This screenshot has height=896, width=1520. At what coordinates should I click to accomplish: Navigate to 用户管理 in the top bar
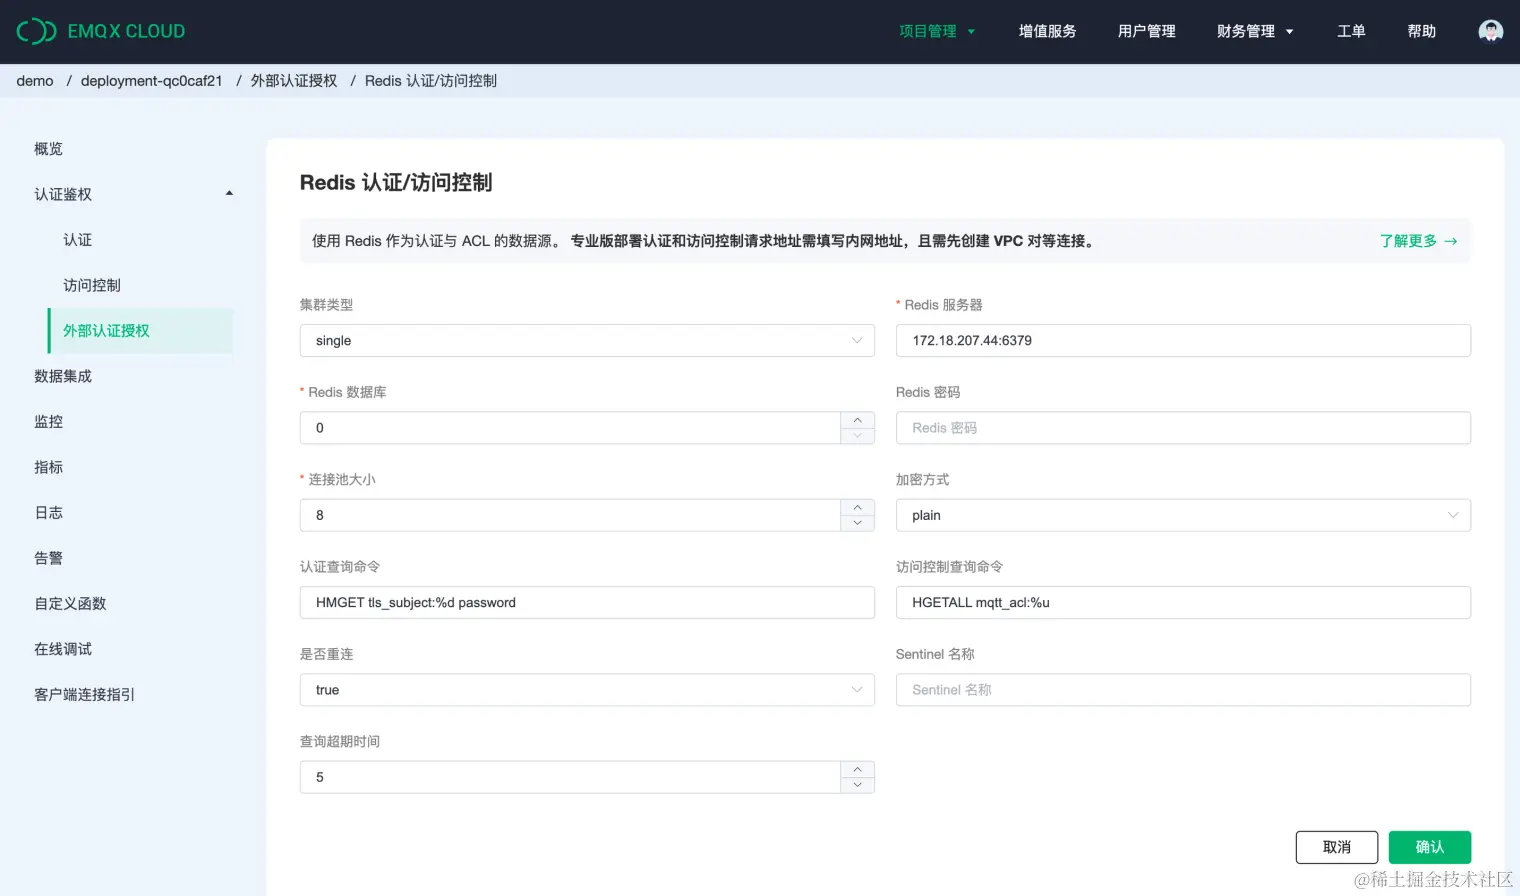pyautogui.click(x=1146, y=31)
